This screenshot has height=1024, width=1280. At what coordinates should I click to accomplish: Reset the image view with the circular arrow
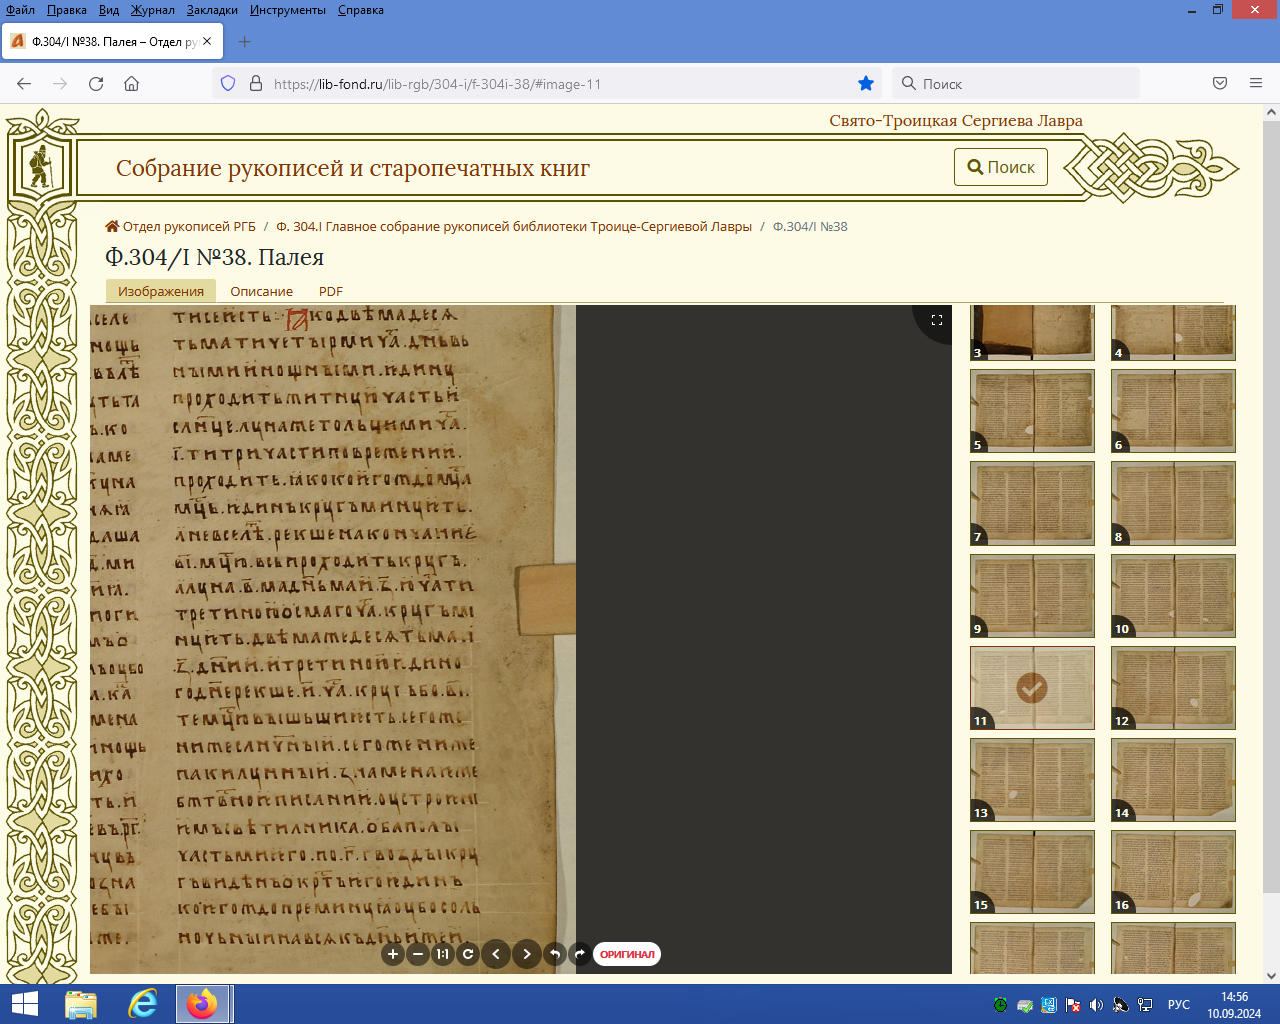coord(468,954)
